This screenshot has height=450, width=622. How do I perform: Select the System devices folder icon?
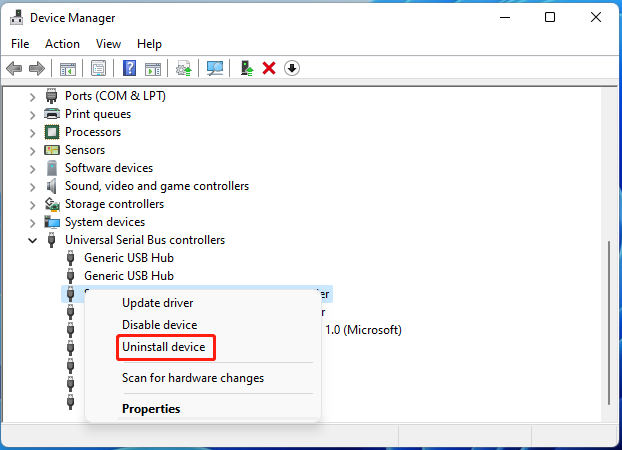[x=52, y=222]
